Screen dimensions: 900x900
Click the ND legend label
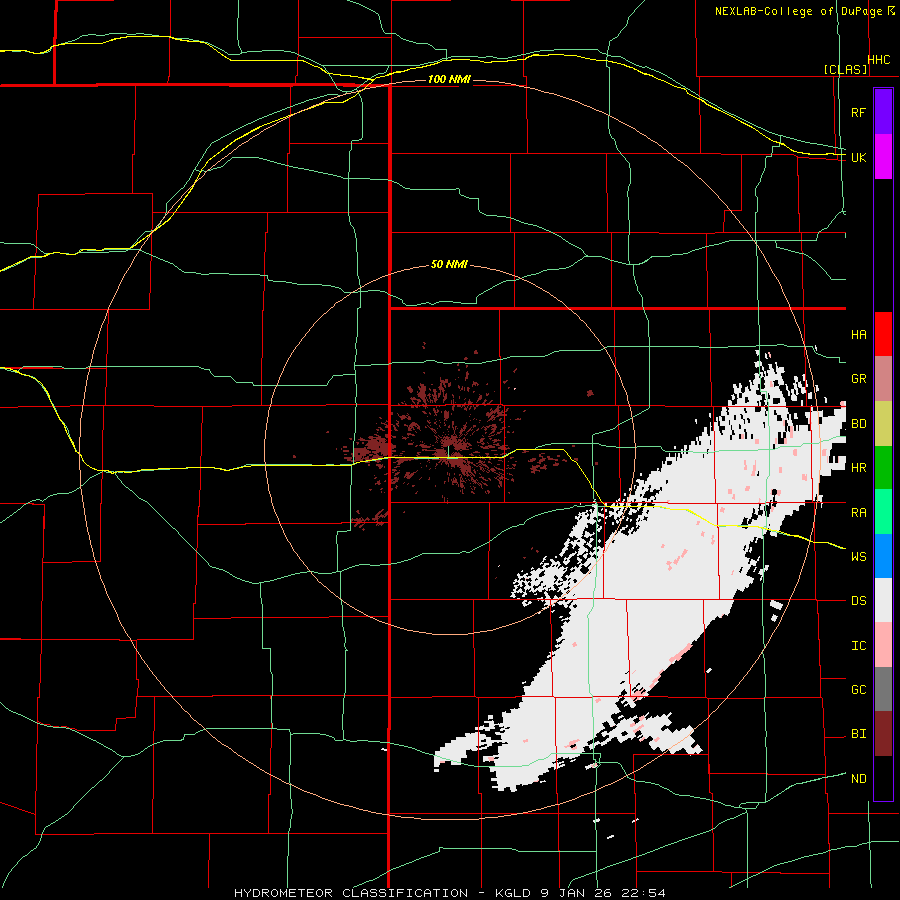[858, 779]
